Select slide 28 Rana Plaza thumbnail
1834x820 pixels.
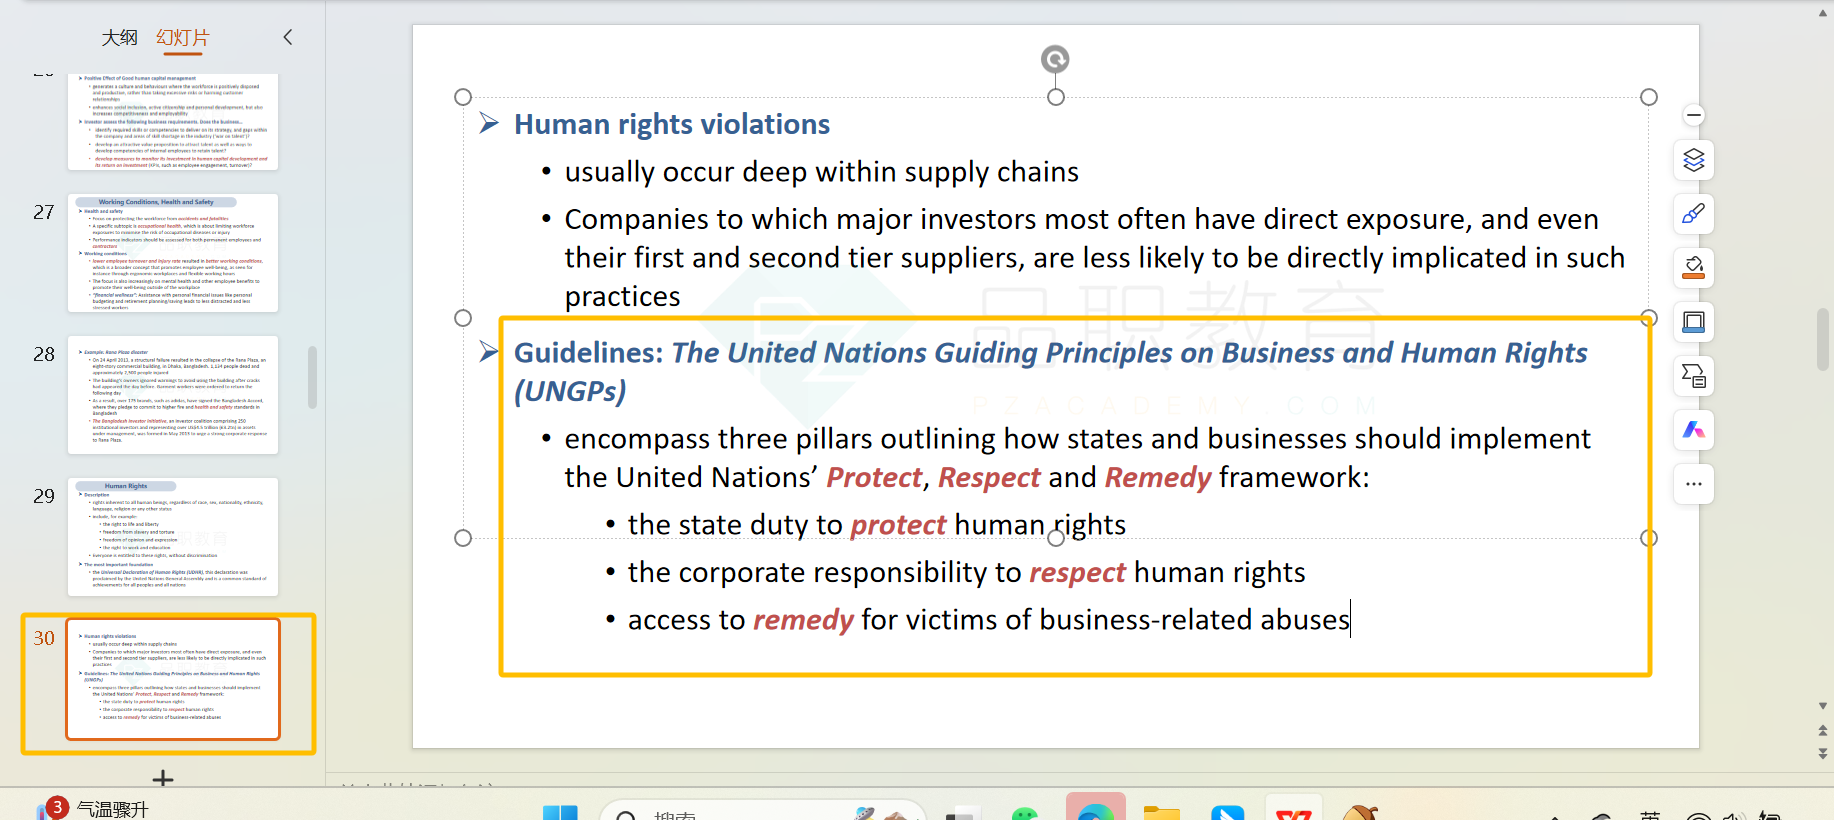pos(173,395)
